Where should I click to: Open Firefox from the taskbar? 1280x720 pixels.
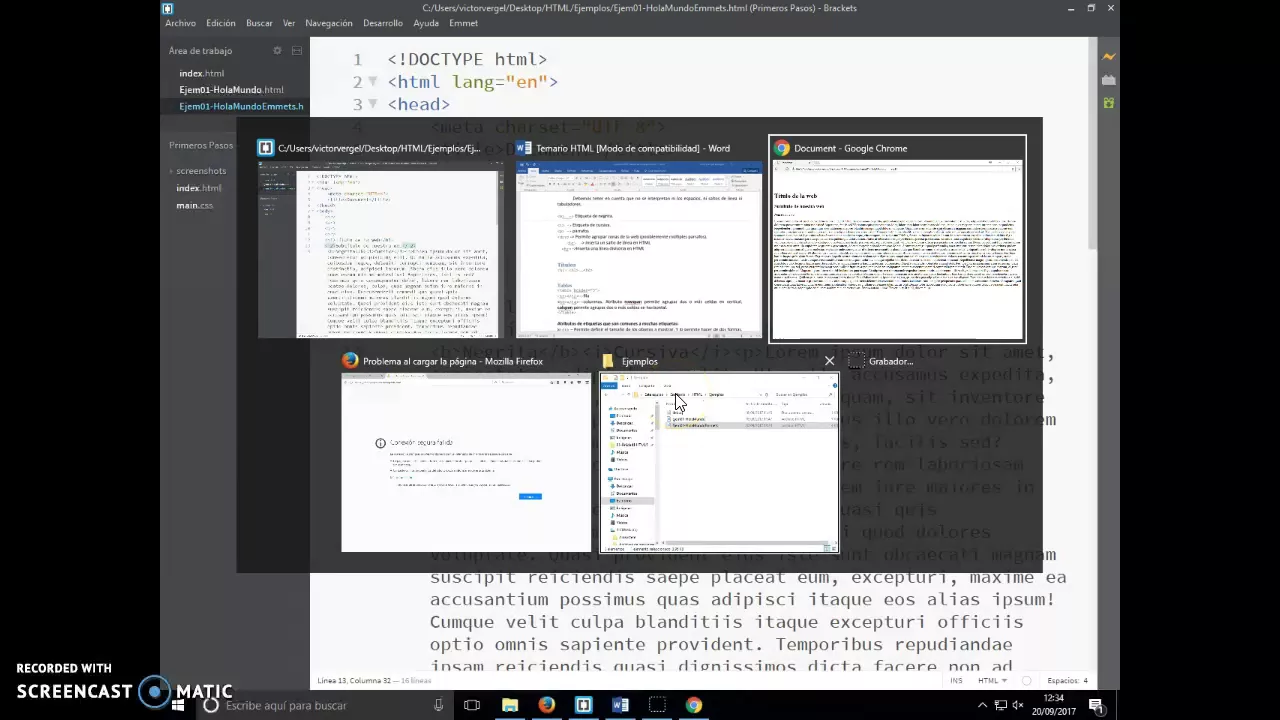[546, 705]
